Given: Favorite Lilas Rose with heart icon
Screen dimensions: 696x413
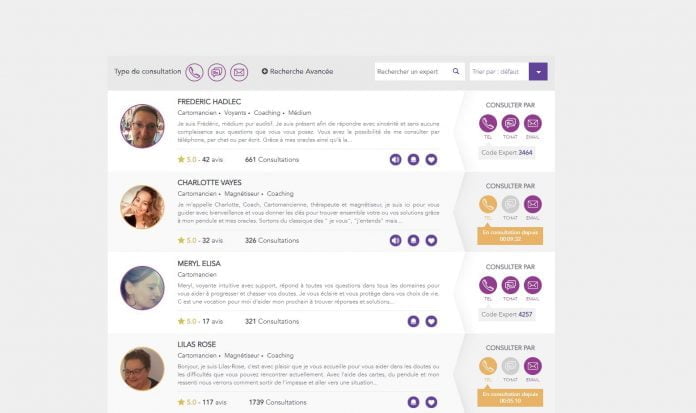Looking at the screenshot, I should coord(431,402).
